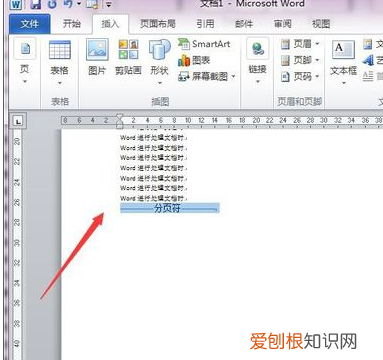Click the first visible 'Word 进行处理文档时' line
The image size is (383, 360).
pyautogui.click(x=154, y=138)
